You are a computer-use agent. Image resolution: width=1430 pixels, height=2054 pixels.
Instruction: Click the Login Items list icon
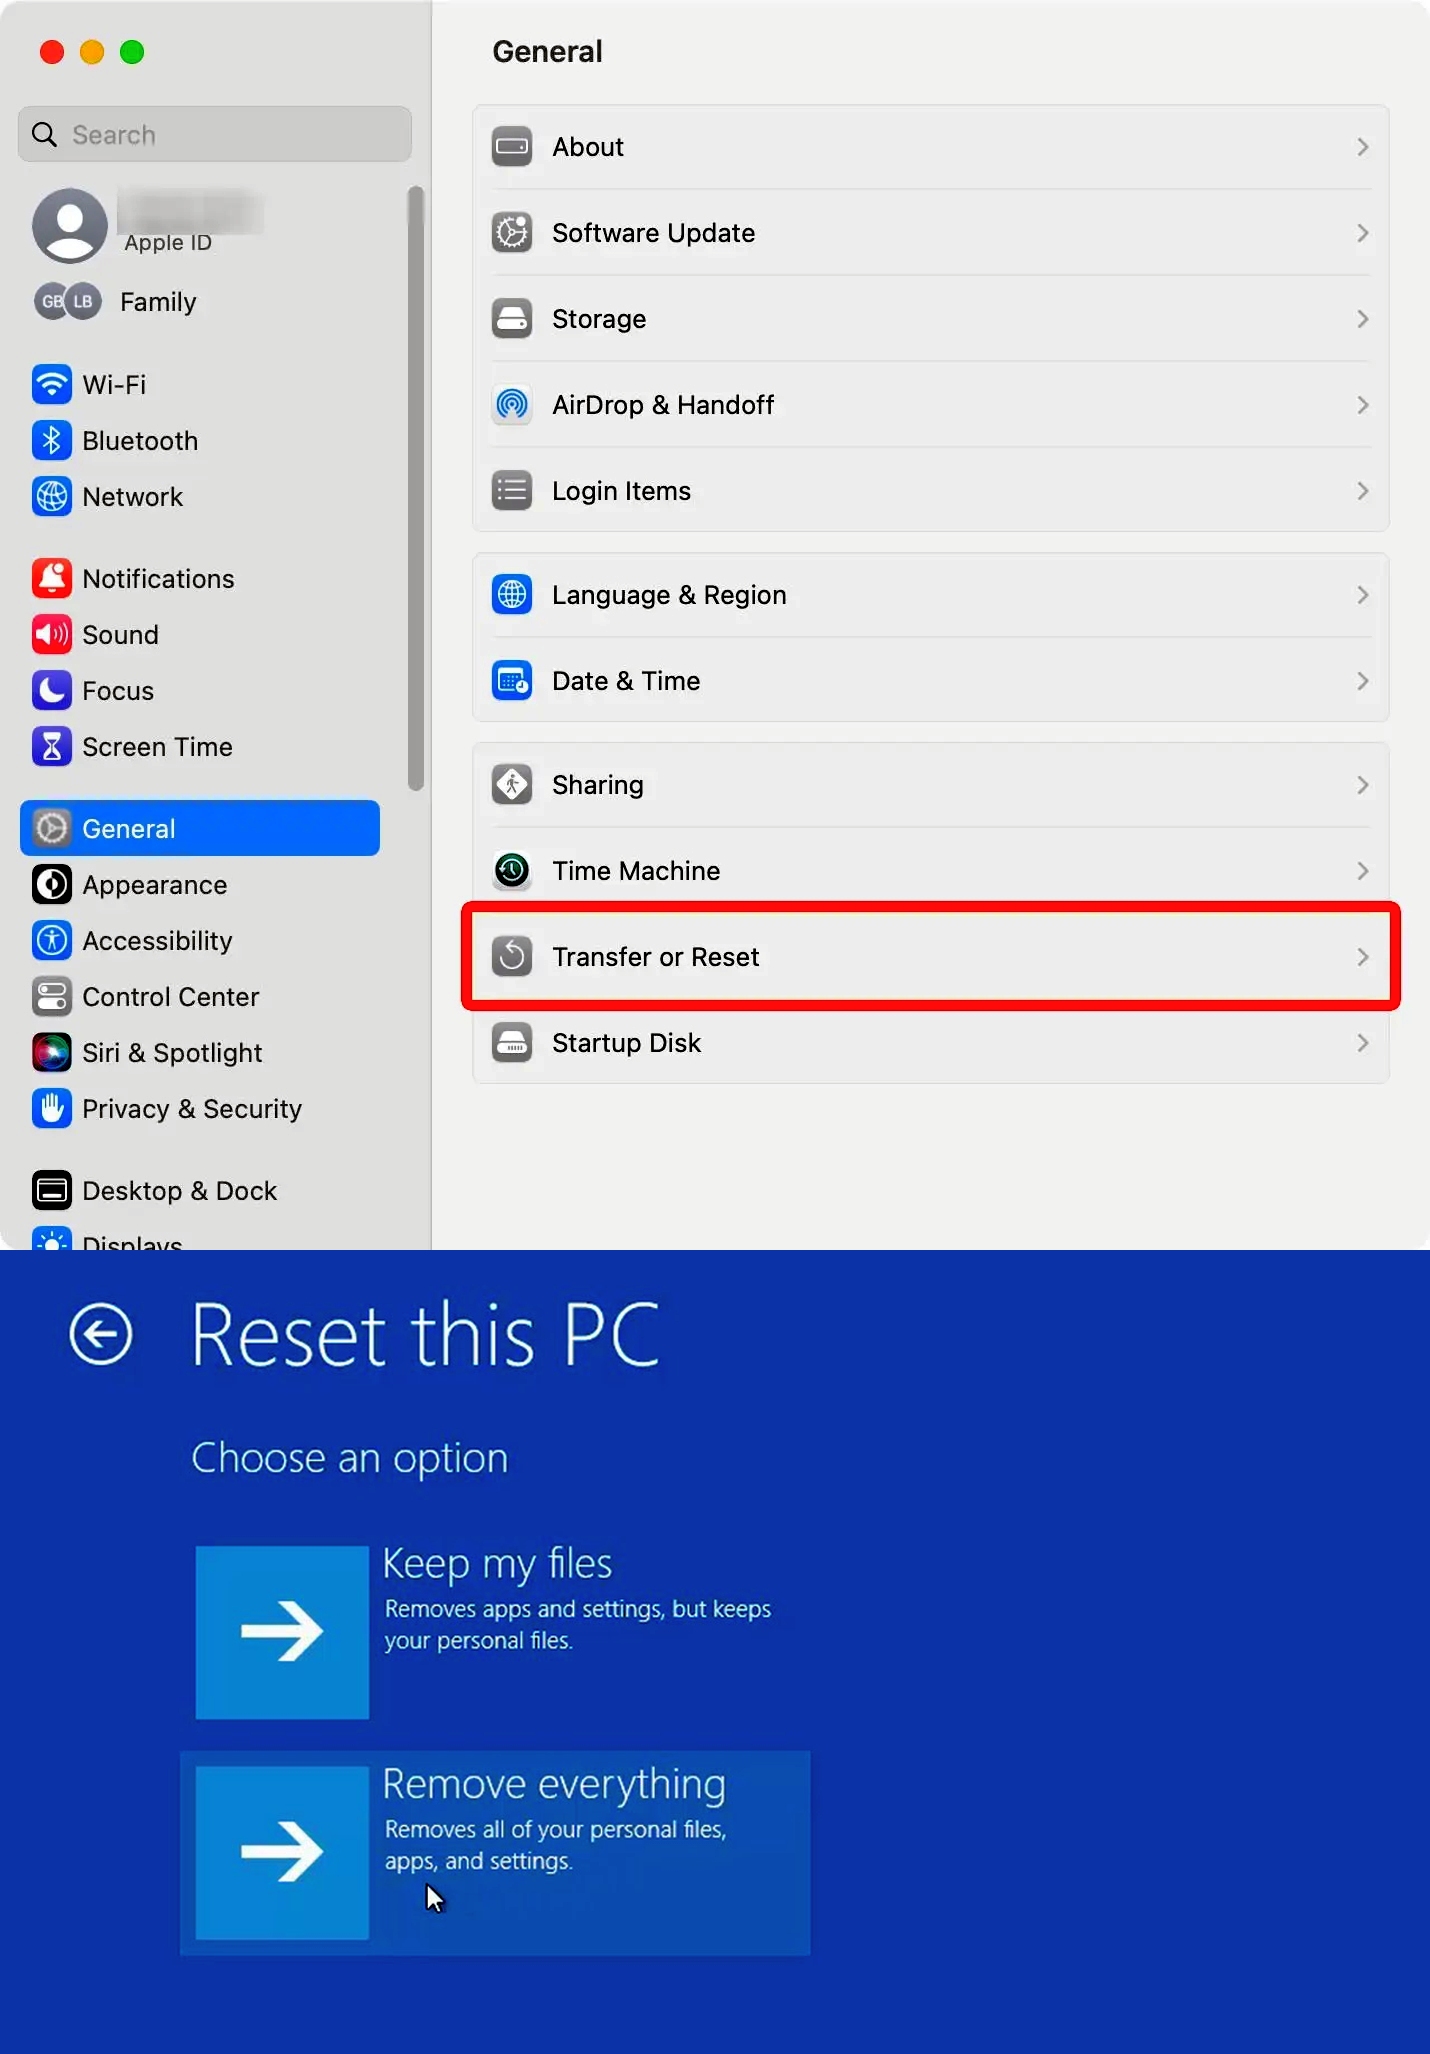(512, 491)
